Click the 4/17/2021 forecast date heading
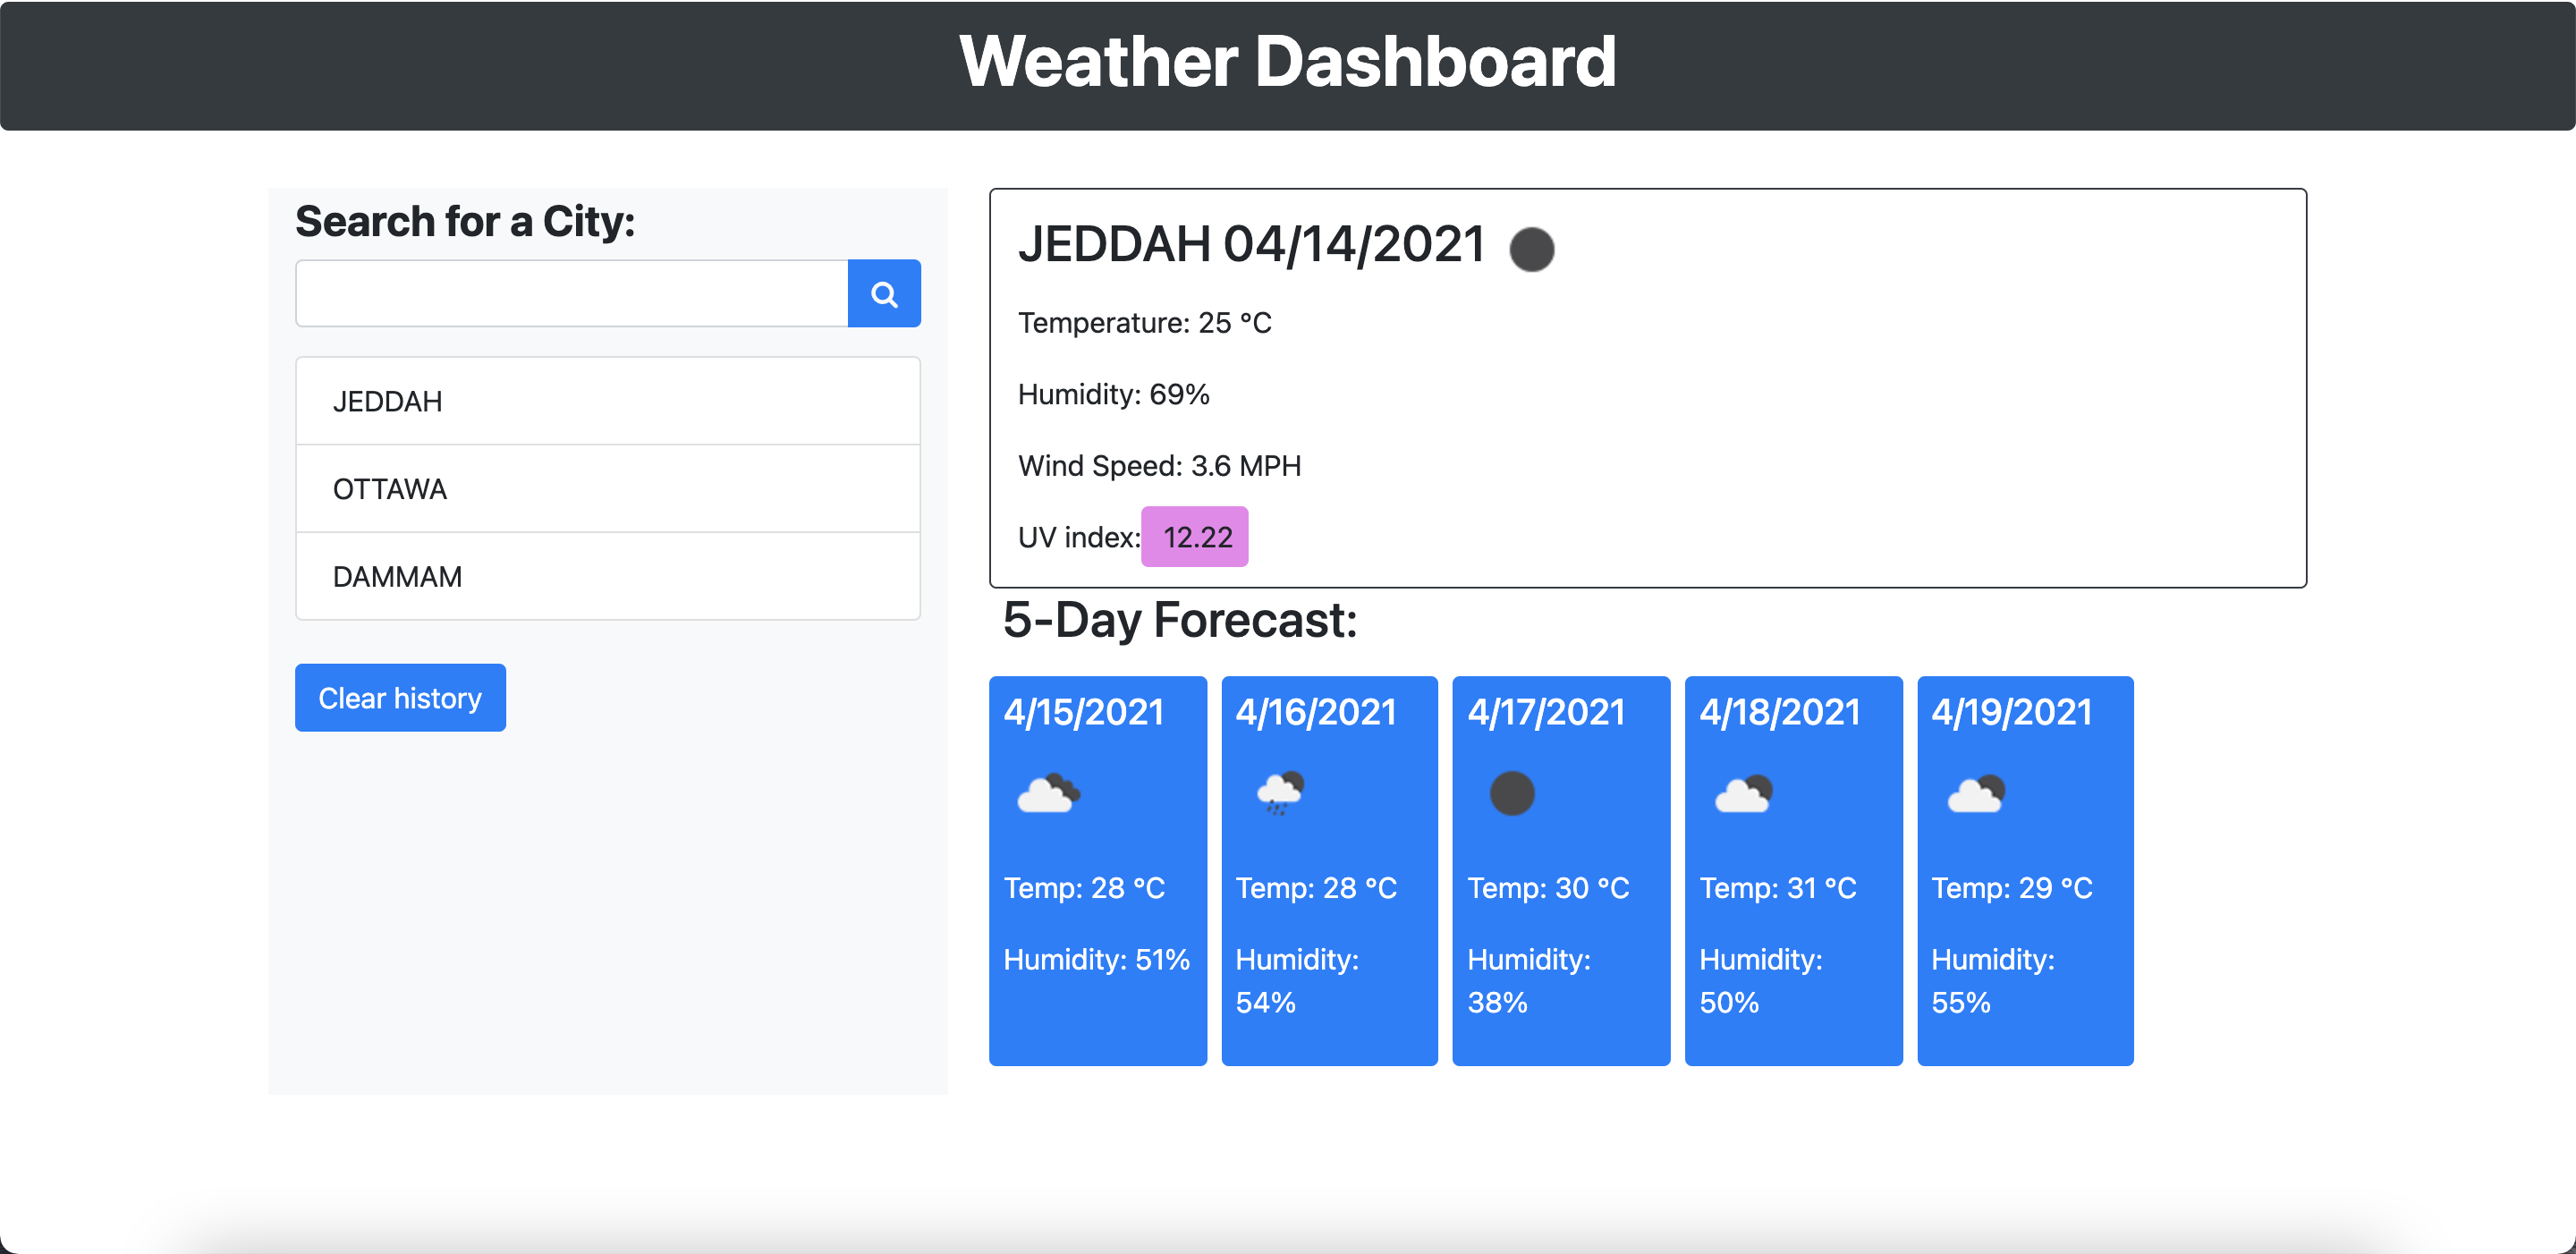Image resolution: width=2576 pixels, height=1254 pixels. tap(1546, 712)
